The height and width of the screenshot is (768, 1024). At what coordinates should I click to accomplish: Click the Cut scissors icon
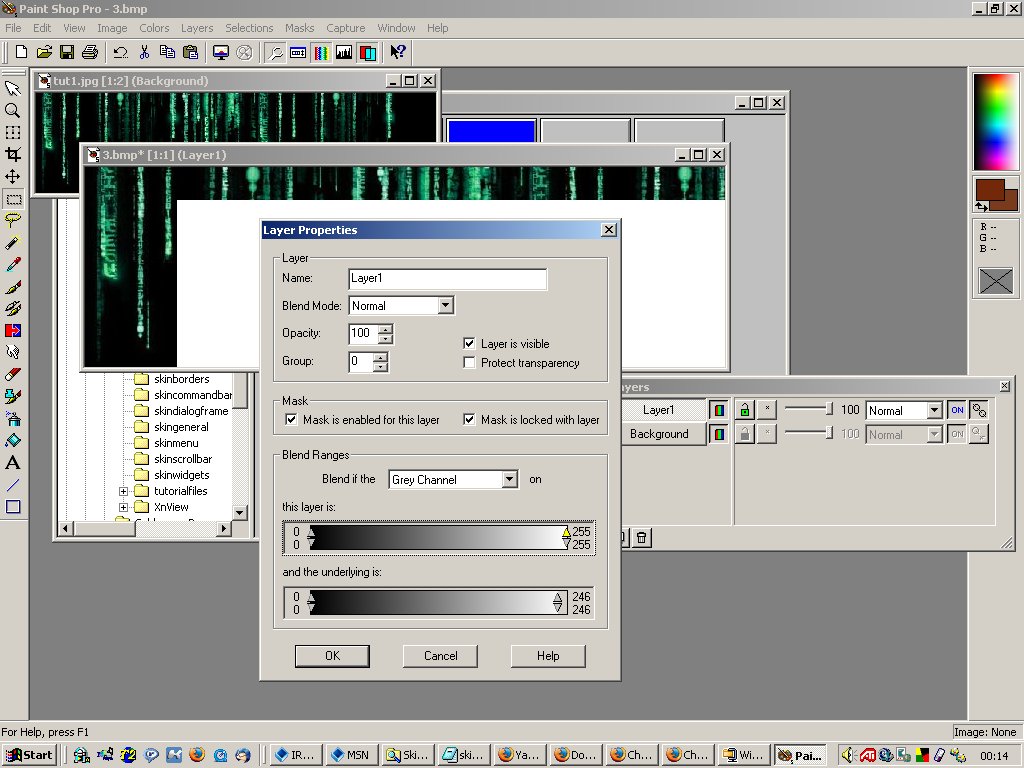[x=144, y=52]
